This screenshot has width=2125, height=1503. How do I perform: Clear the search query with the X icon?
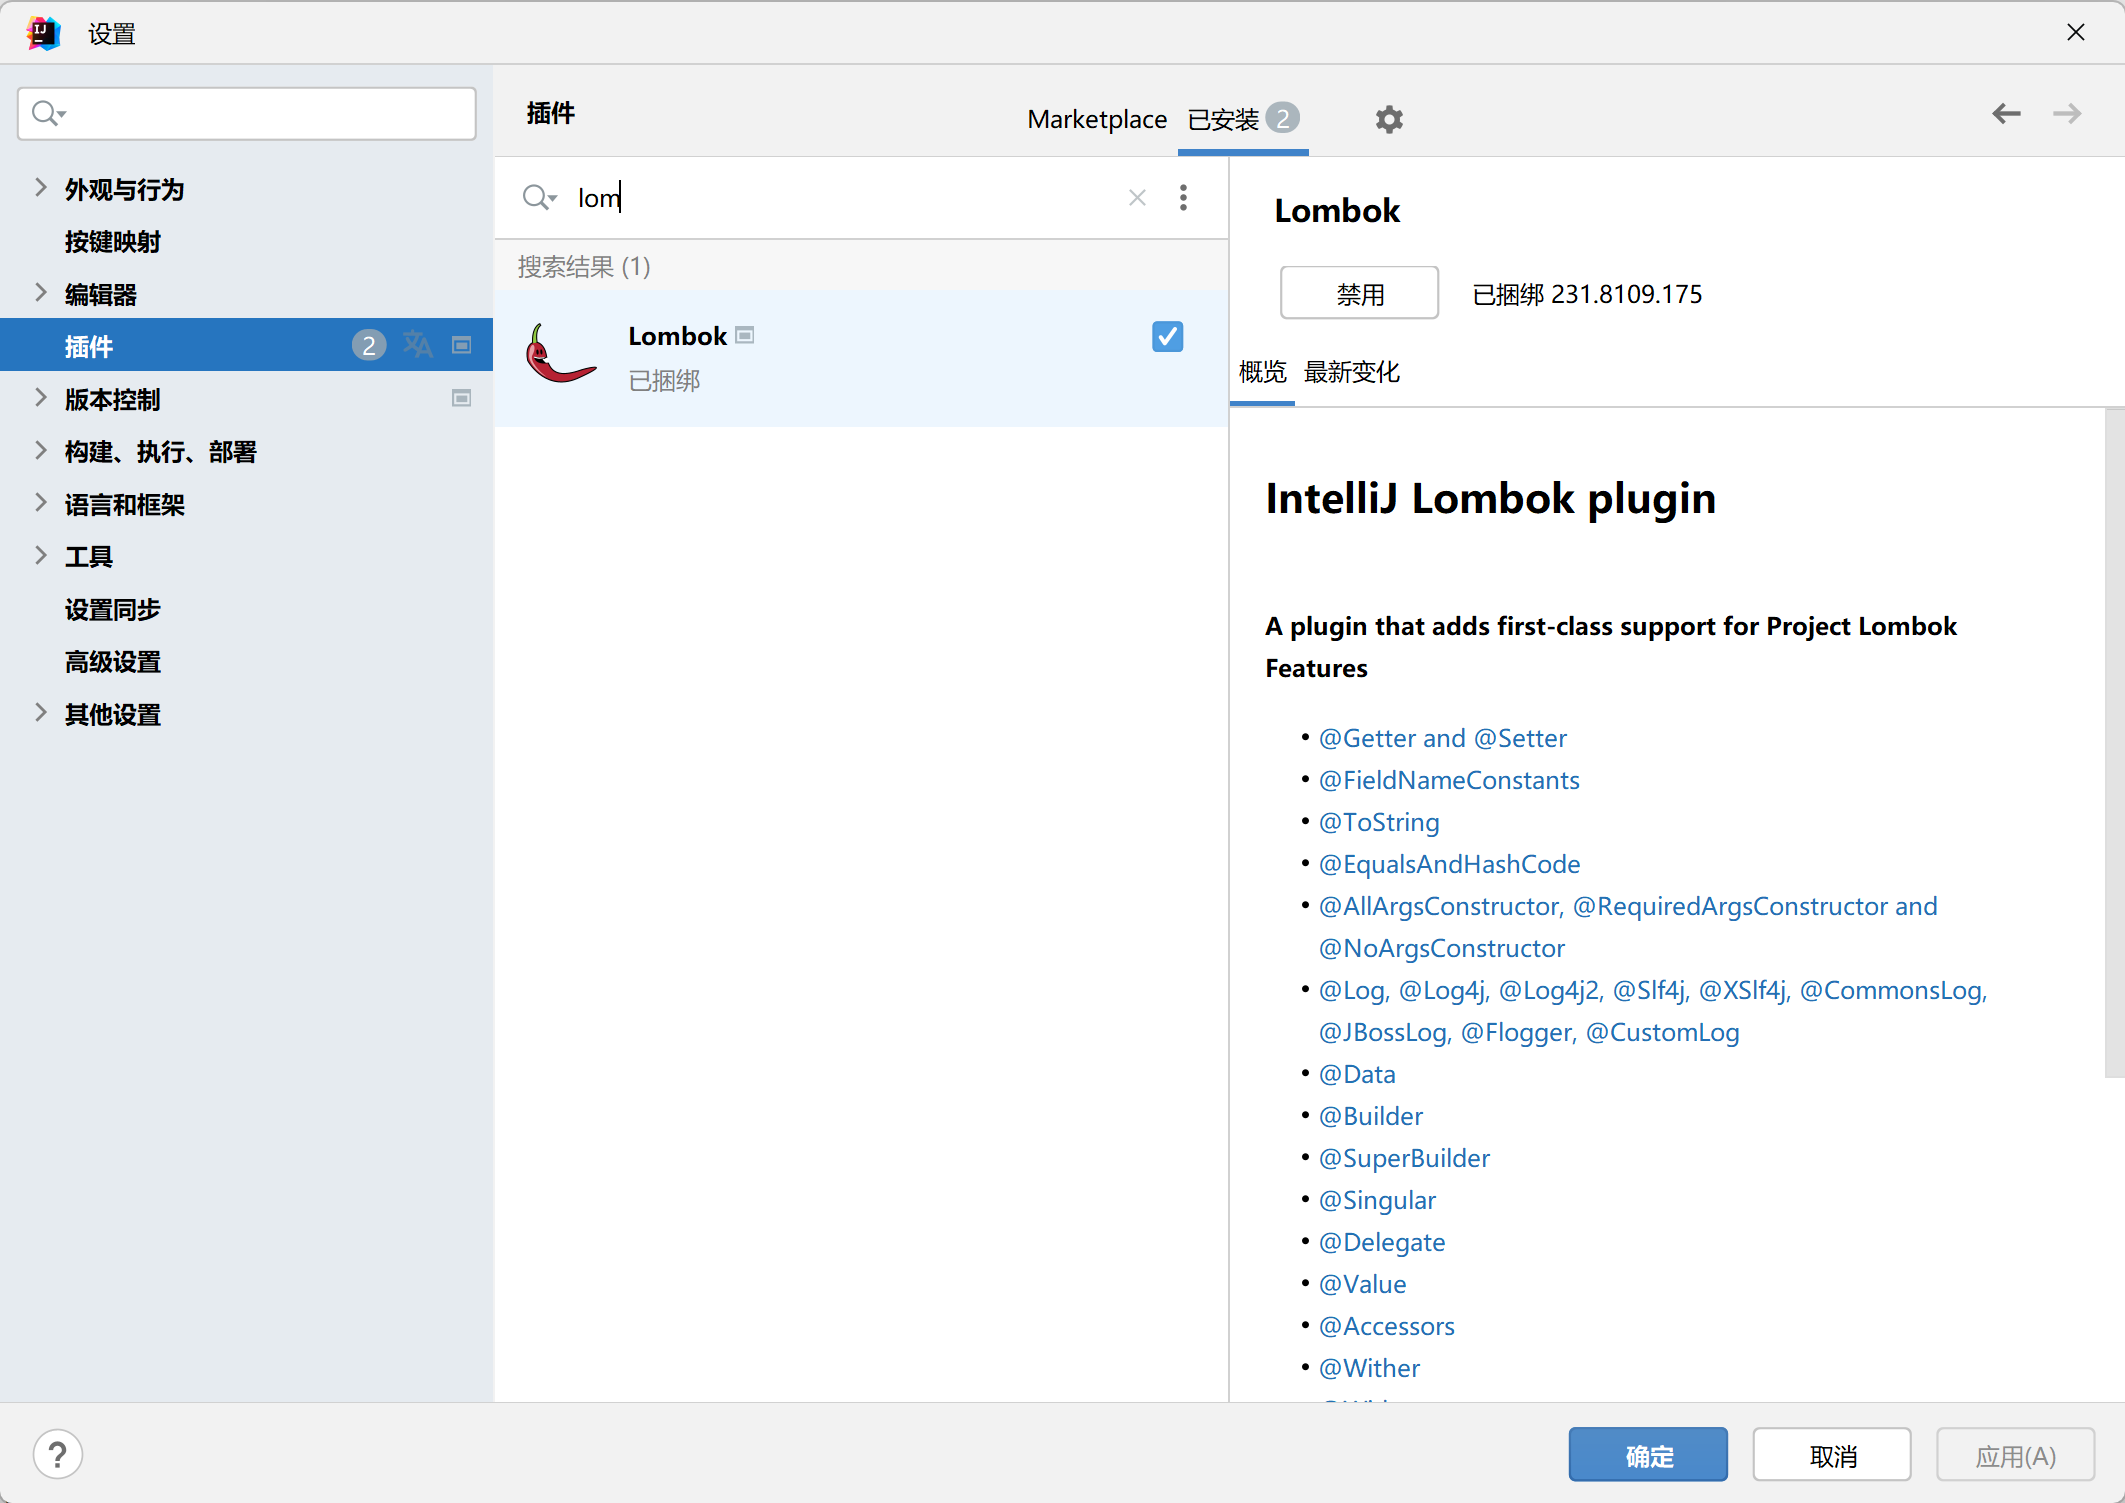pos(1137,197)
